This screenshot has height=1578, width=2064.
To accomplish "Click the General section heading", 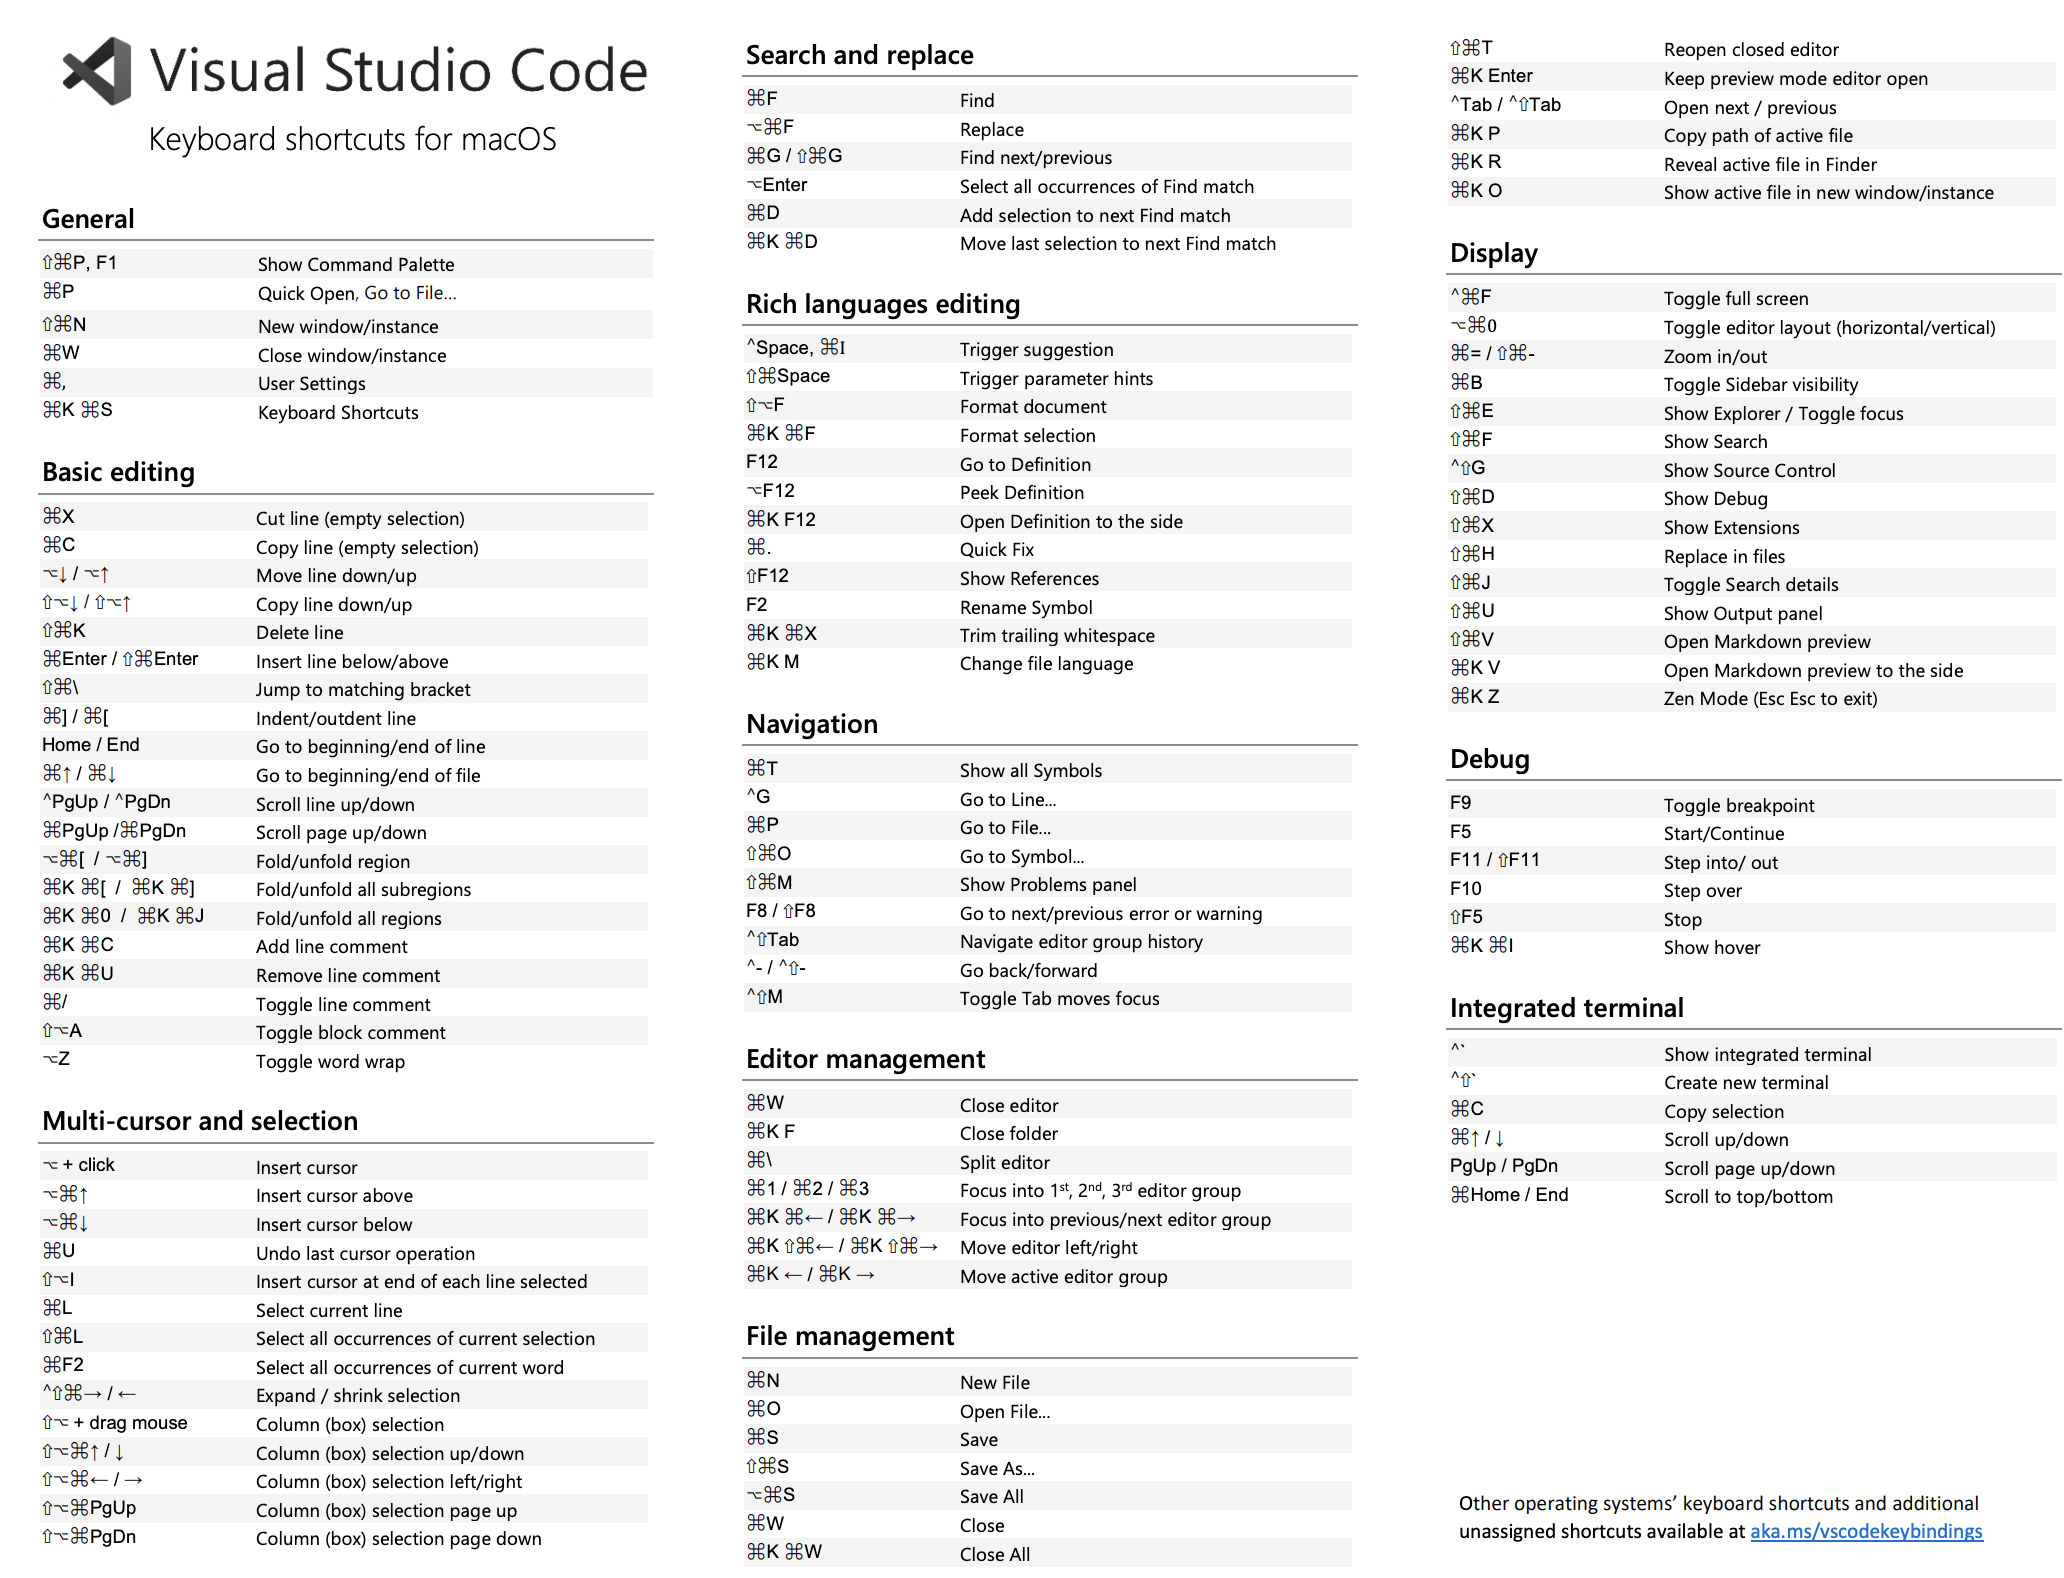I will pyautogui.click(x=88, y=219).
